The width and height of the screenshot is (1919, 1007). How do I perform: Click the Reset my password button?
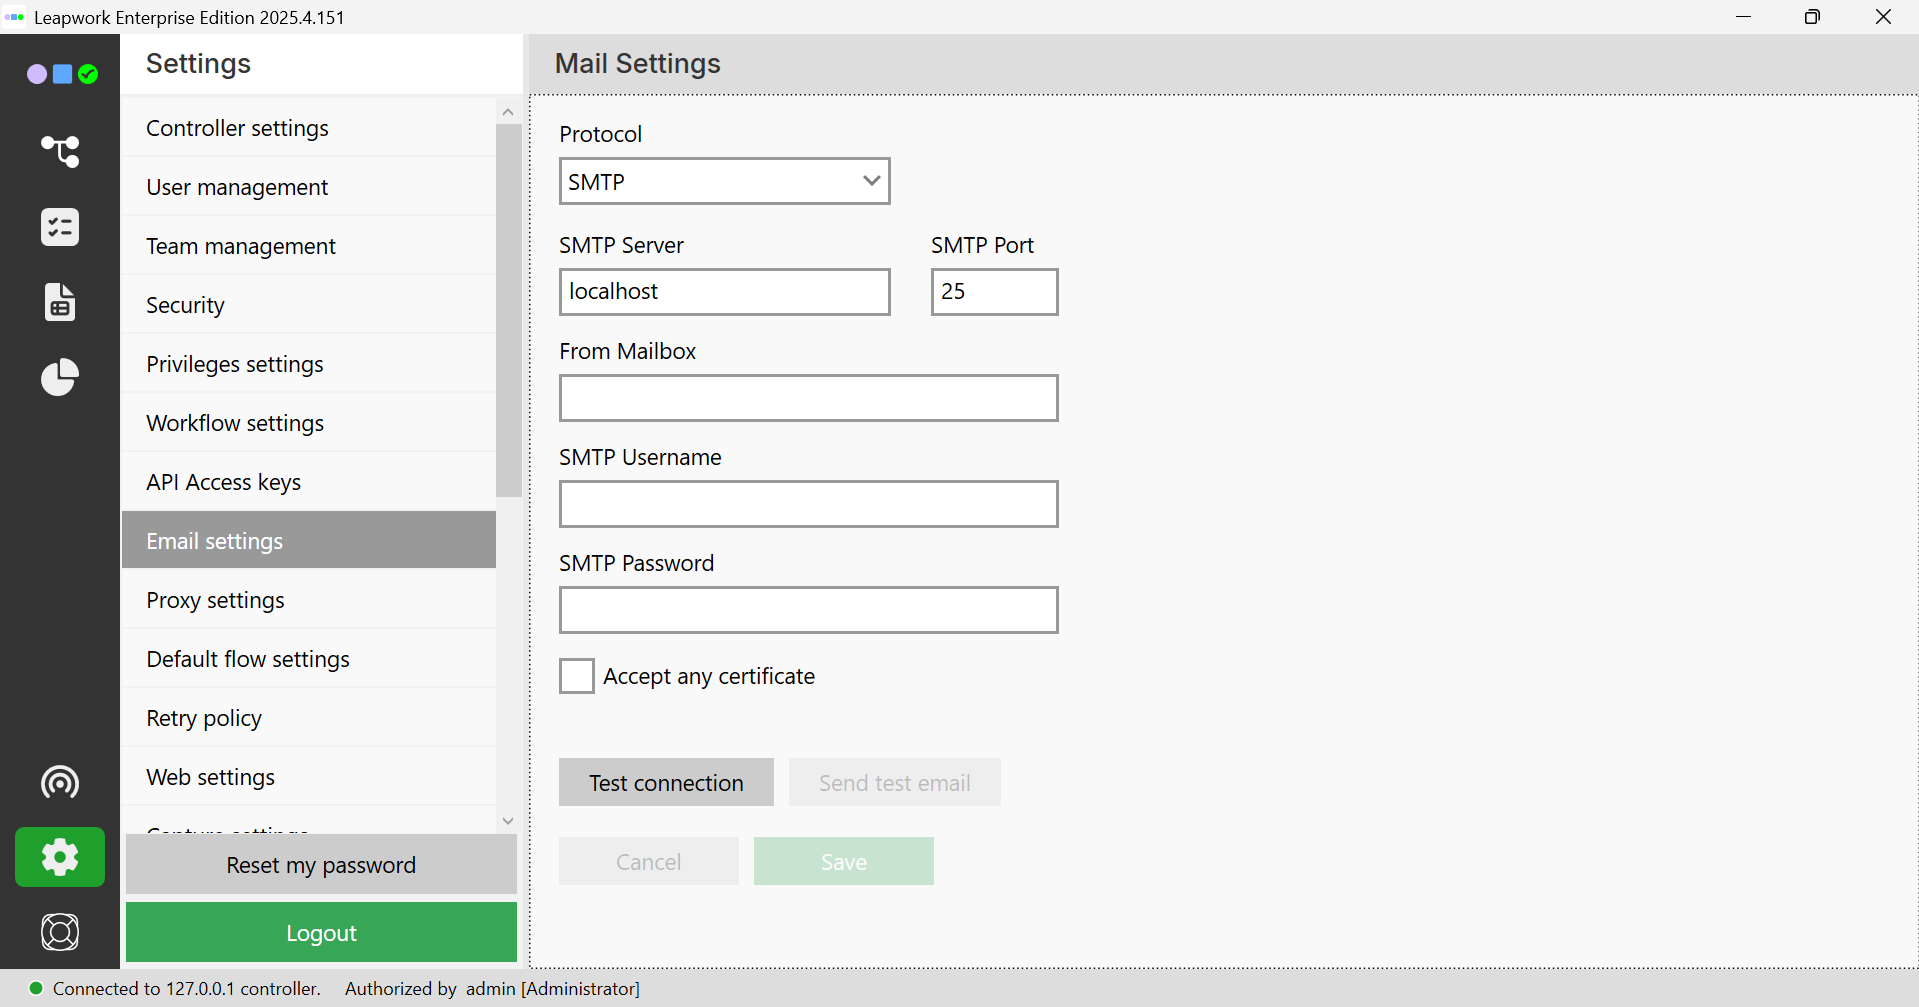pyautogui.click(x=321, y=865)
